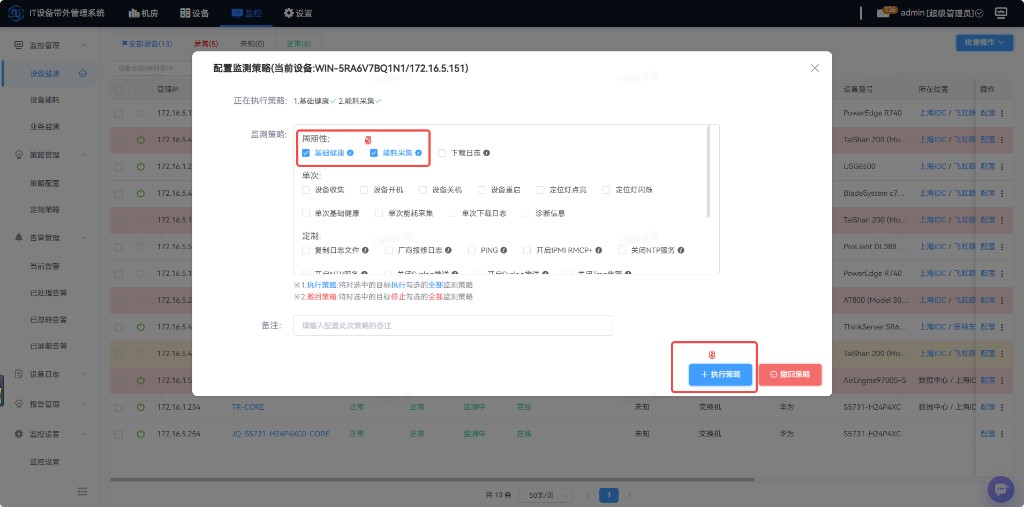Click power icon in 172.16.1.254 row
Viewport: 1024px width, 507px height.
tap(140, 407)
